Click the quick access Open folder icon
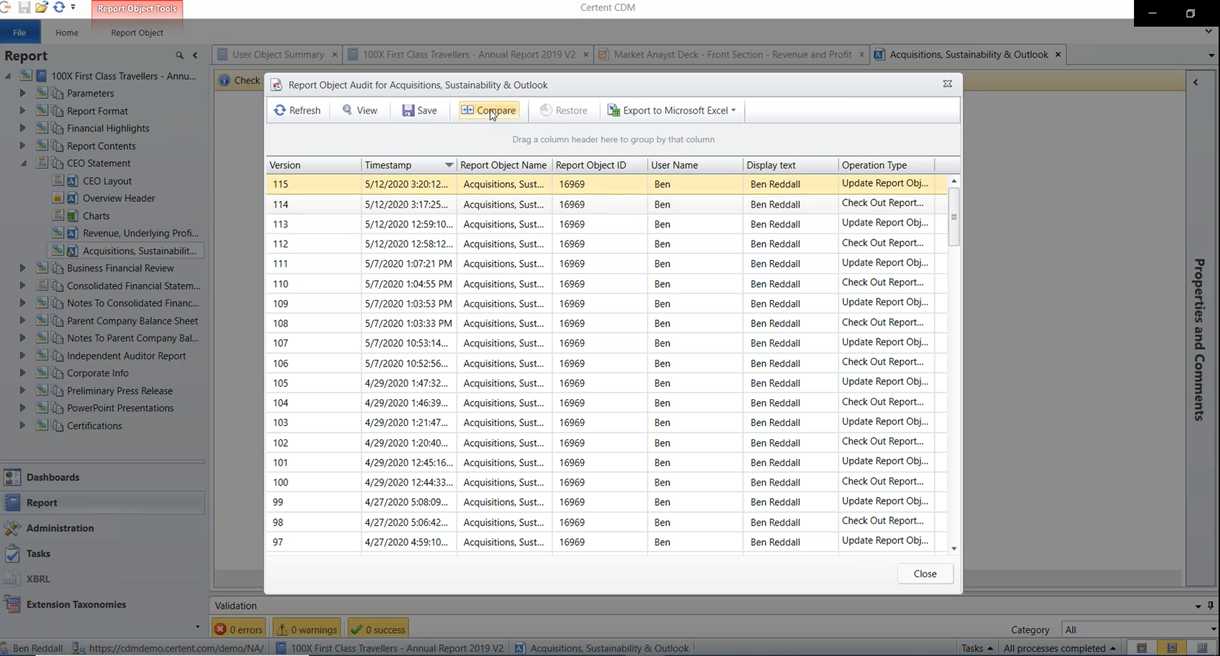Screen dimensions: 1220x656 pos(41,7)
